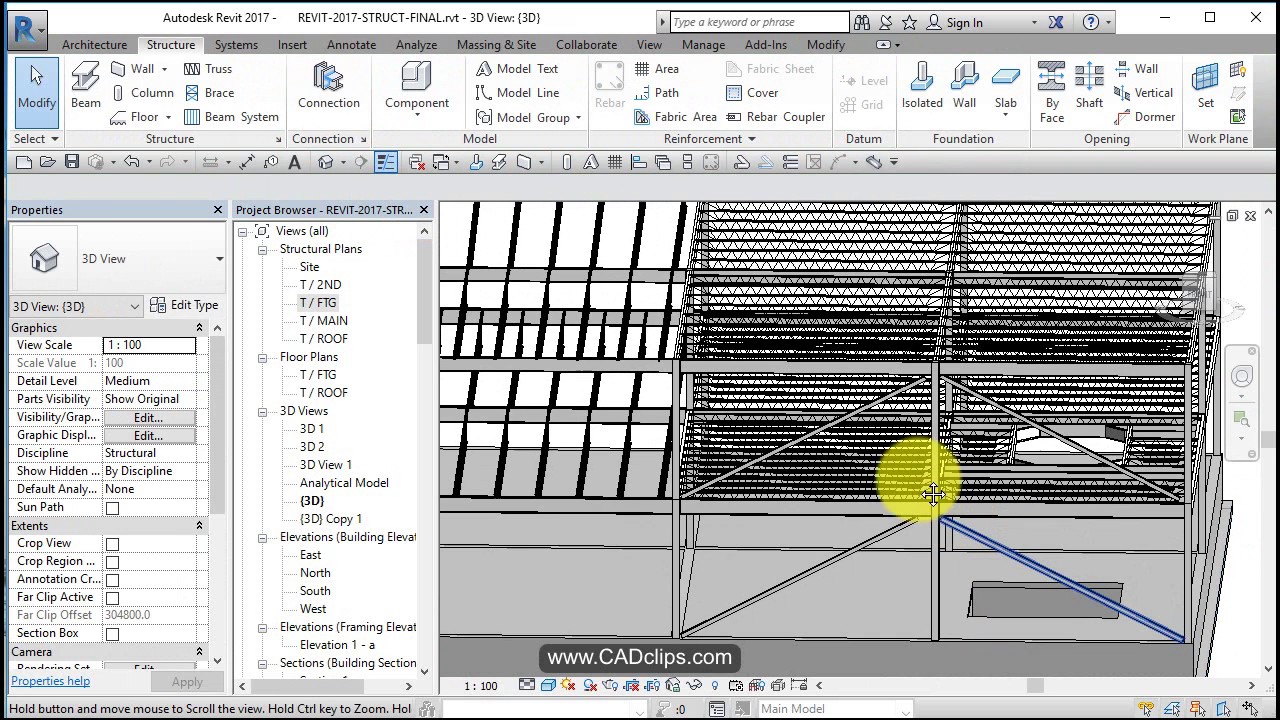Switch to the Annotate ribbon tab
The image size is (1280, 720).
(x=352, y=45)
